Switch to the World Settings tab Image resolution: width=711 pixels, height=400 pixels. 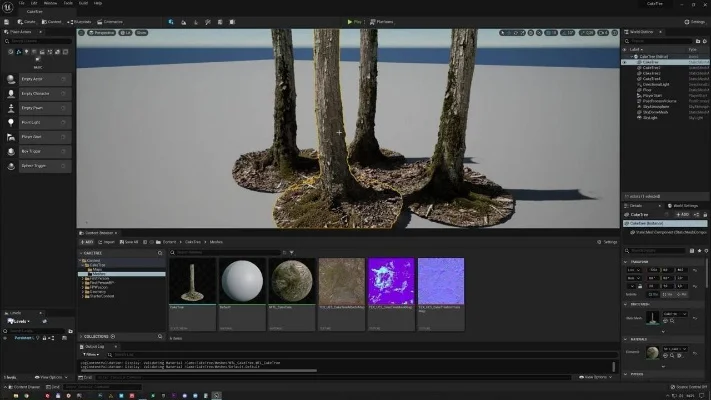click(x=683, y=205)
